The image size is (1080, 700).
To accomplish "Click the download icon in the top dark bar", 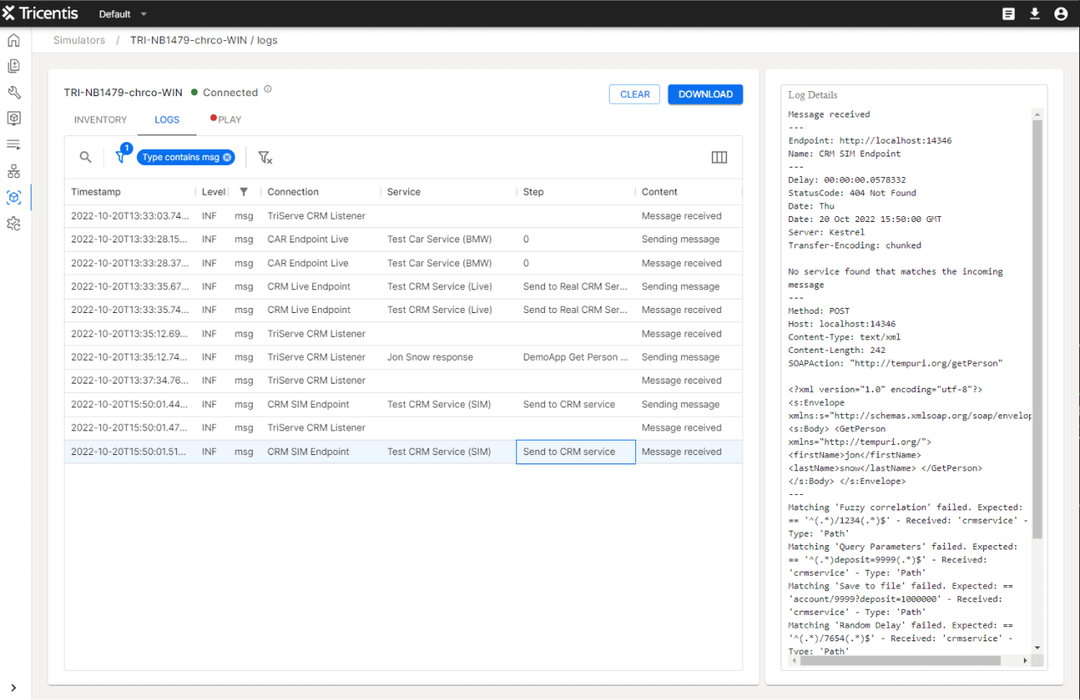I will pyautogui.click(x=1034, y=13).
